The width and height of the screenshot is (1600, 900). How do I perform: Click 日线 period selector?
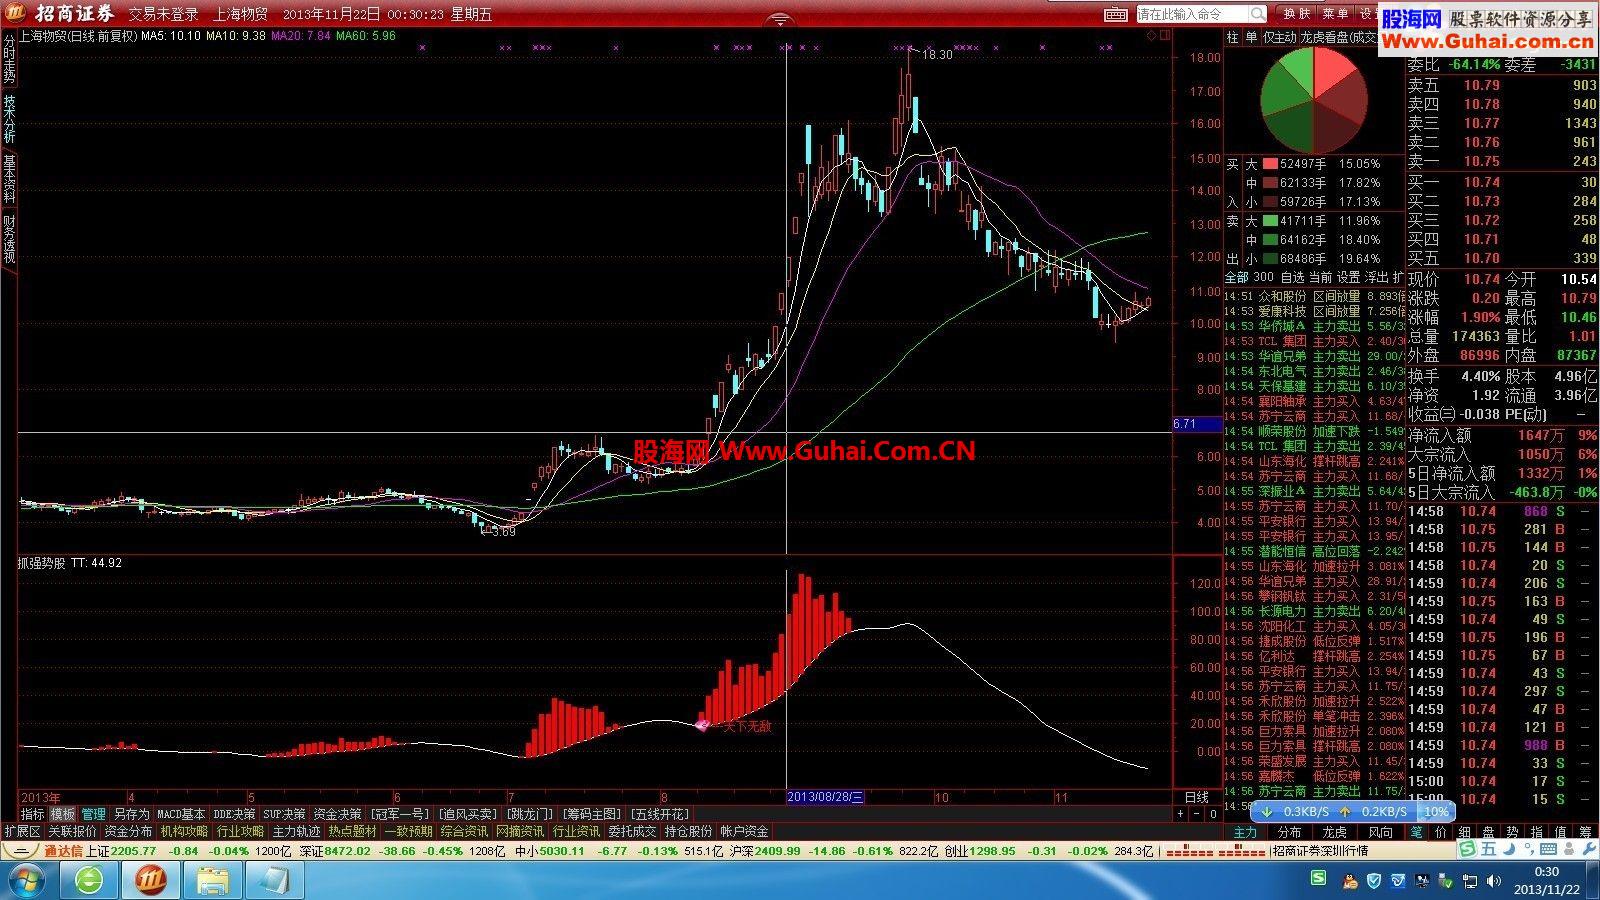(1196, 797)
